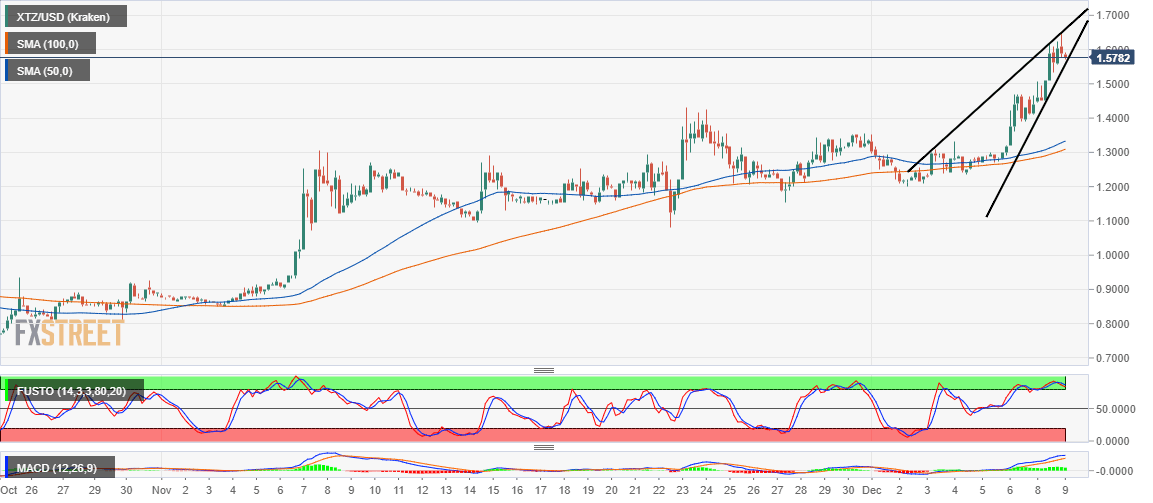Click the 1.7000 price axis label
Image resolution: width=1153 pixels, height=503 pixels.
pyautogui.click(x=1112, y=15)
